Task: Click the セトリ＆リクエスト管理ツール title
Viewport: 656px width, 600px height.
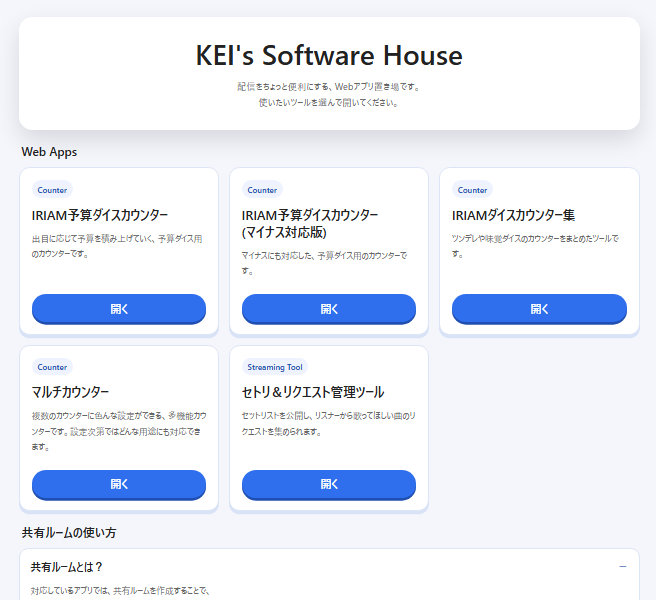Action: pyautogui.click(x=313, y=392)
